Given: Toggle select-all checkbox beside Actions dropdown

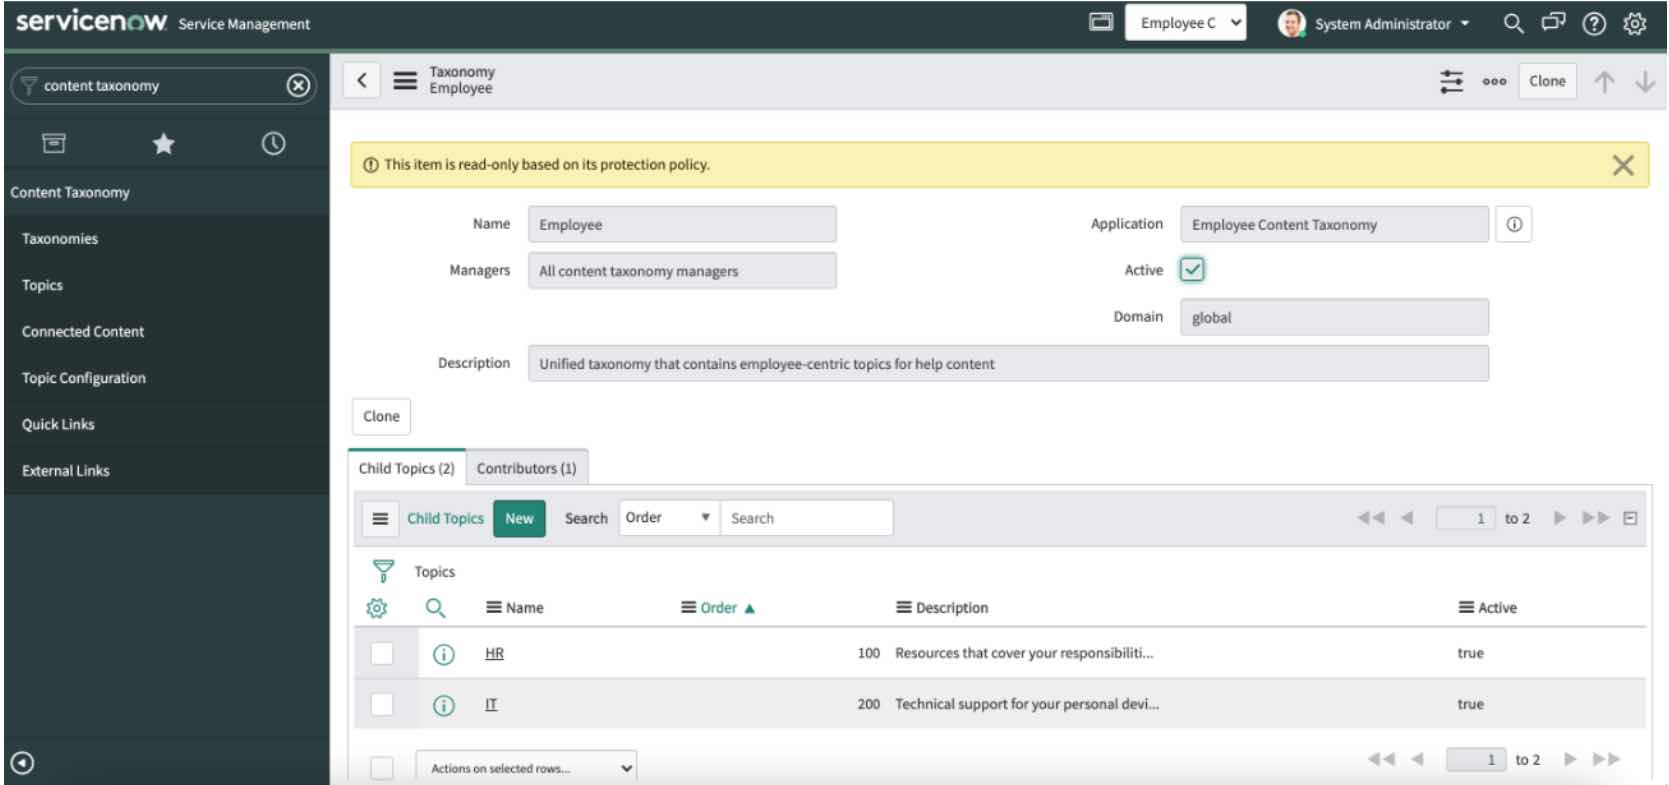Looking at the screenshot, I should point(382,768).
